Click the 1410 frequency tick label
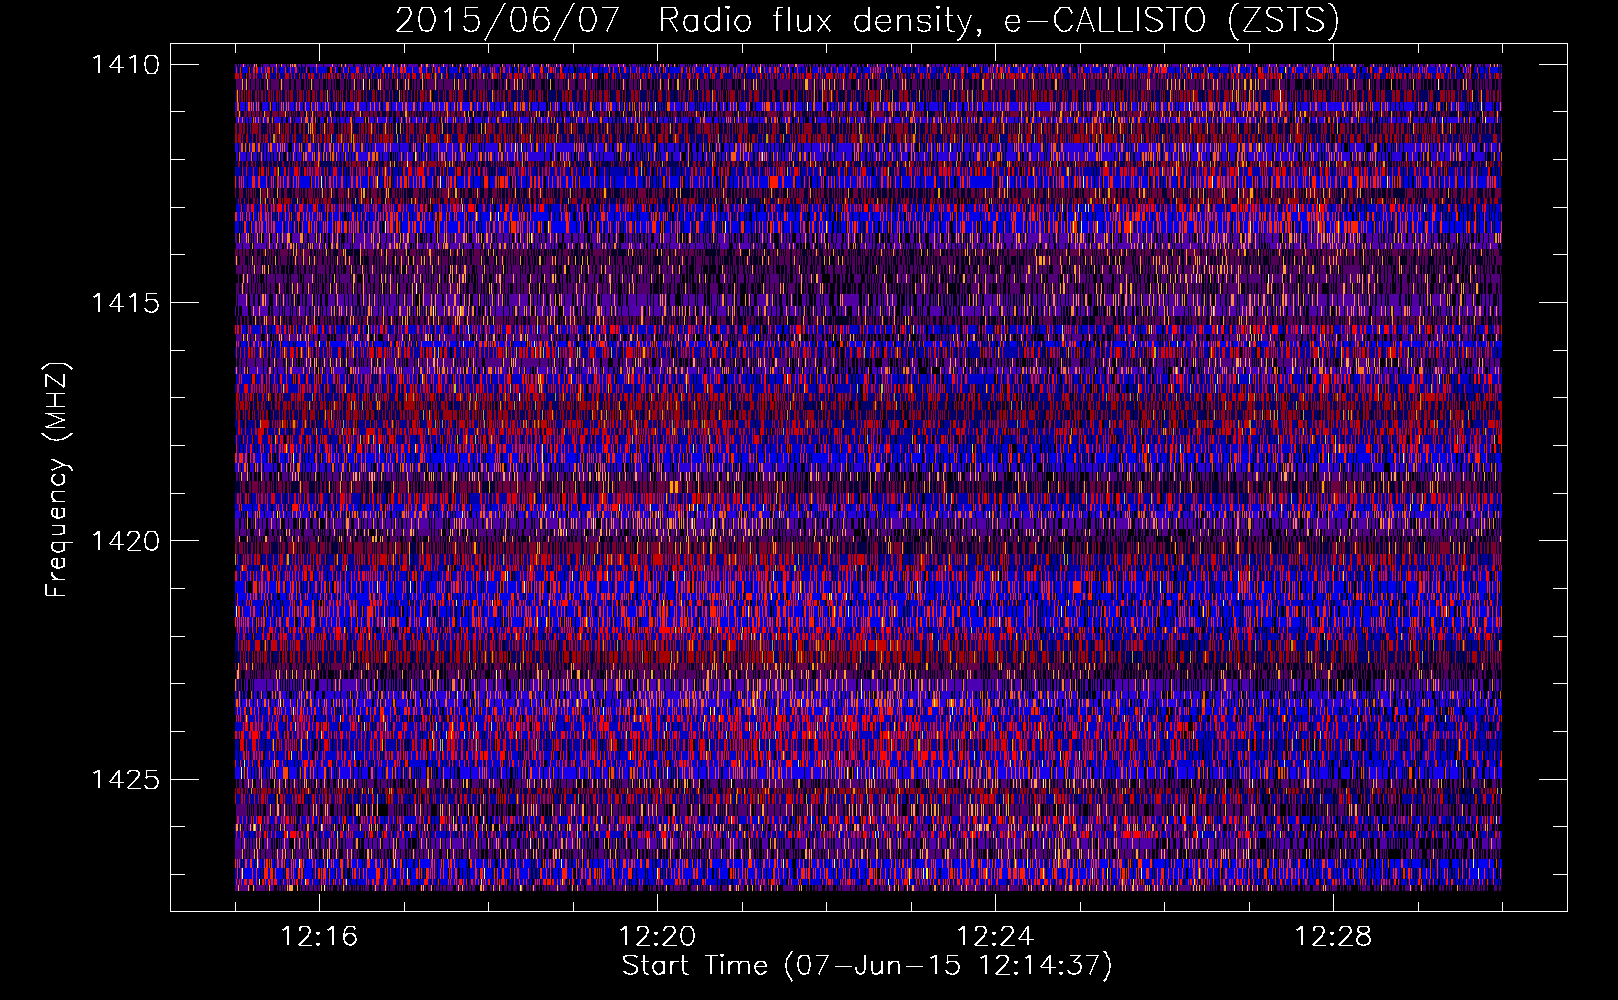The image size is (1618, 1000). 125,65
